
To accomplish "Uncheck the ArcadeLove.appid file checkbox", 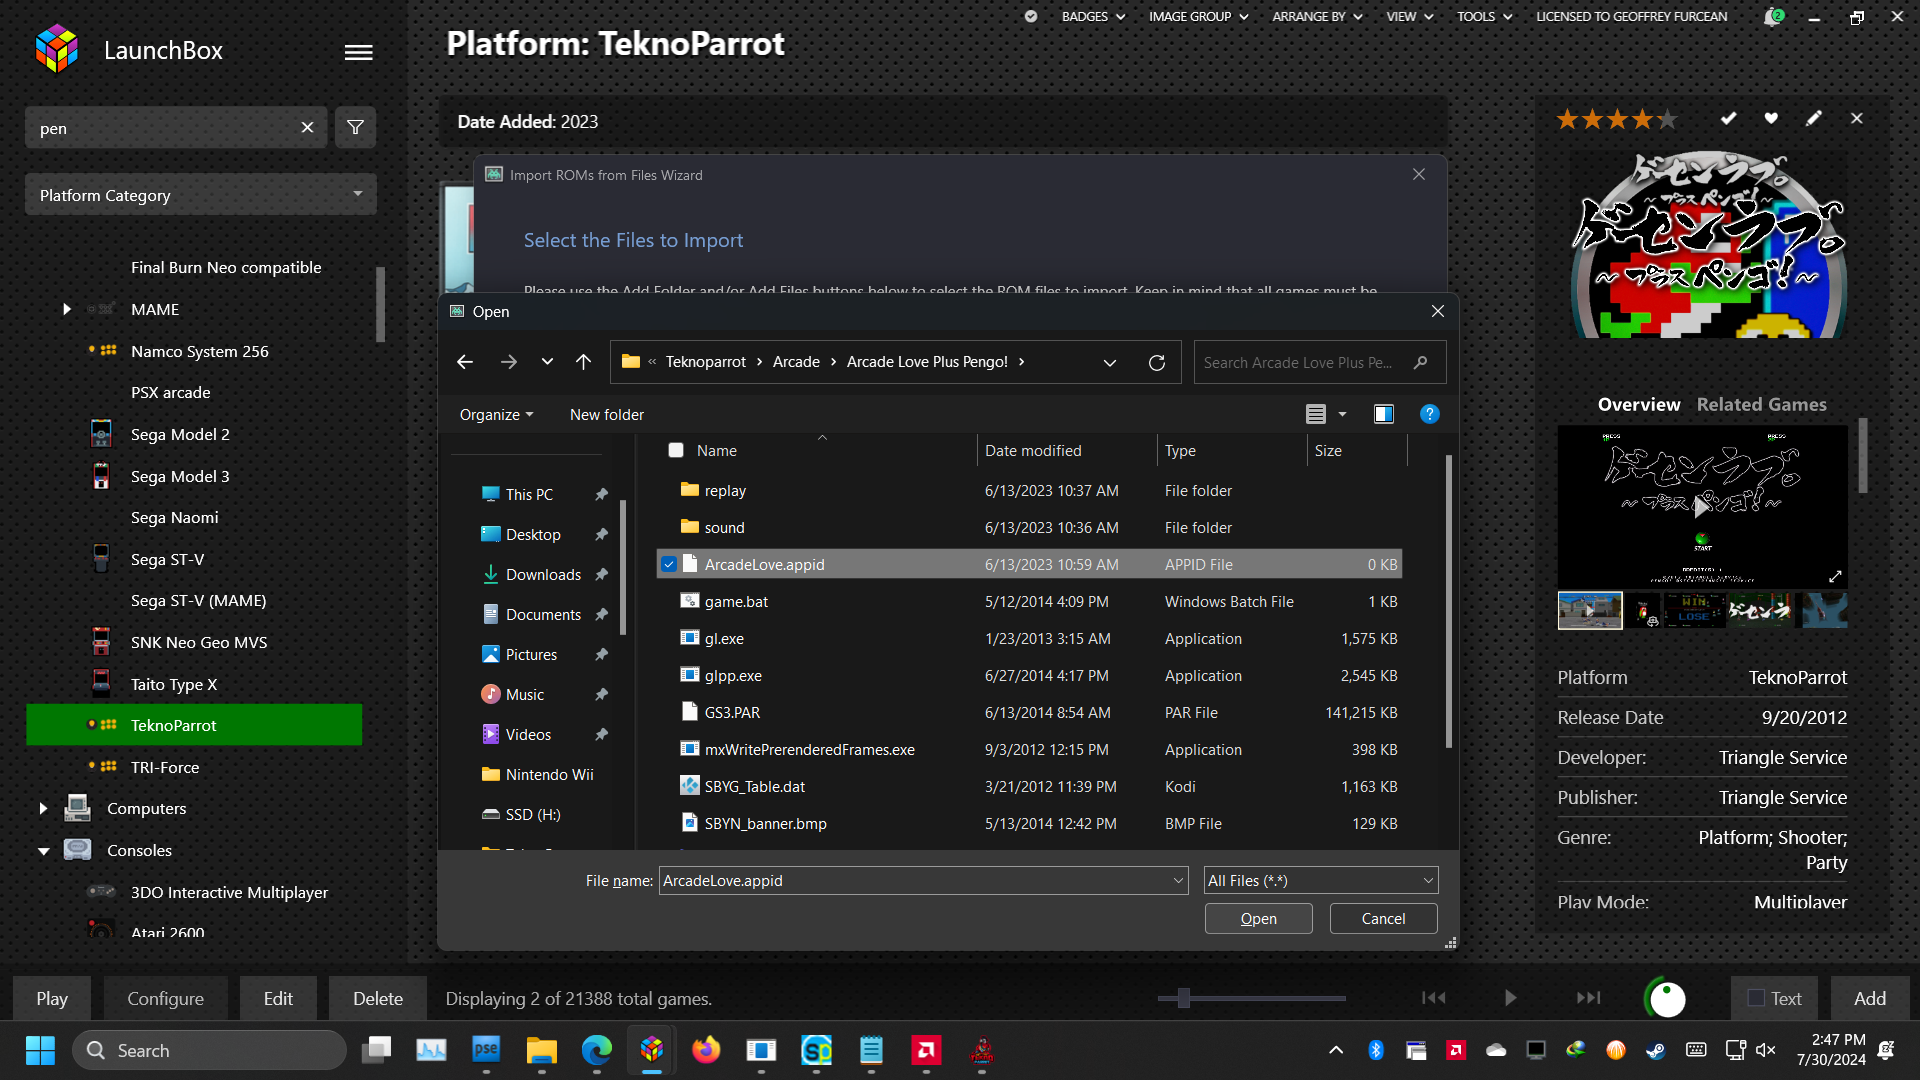I will pos(669,564).
